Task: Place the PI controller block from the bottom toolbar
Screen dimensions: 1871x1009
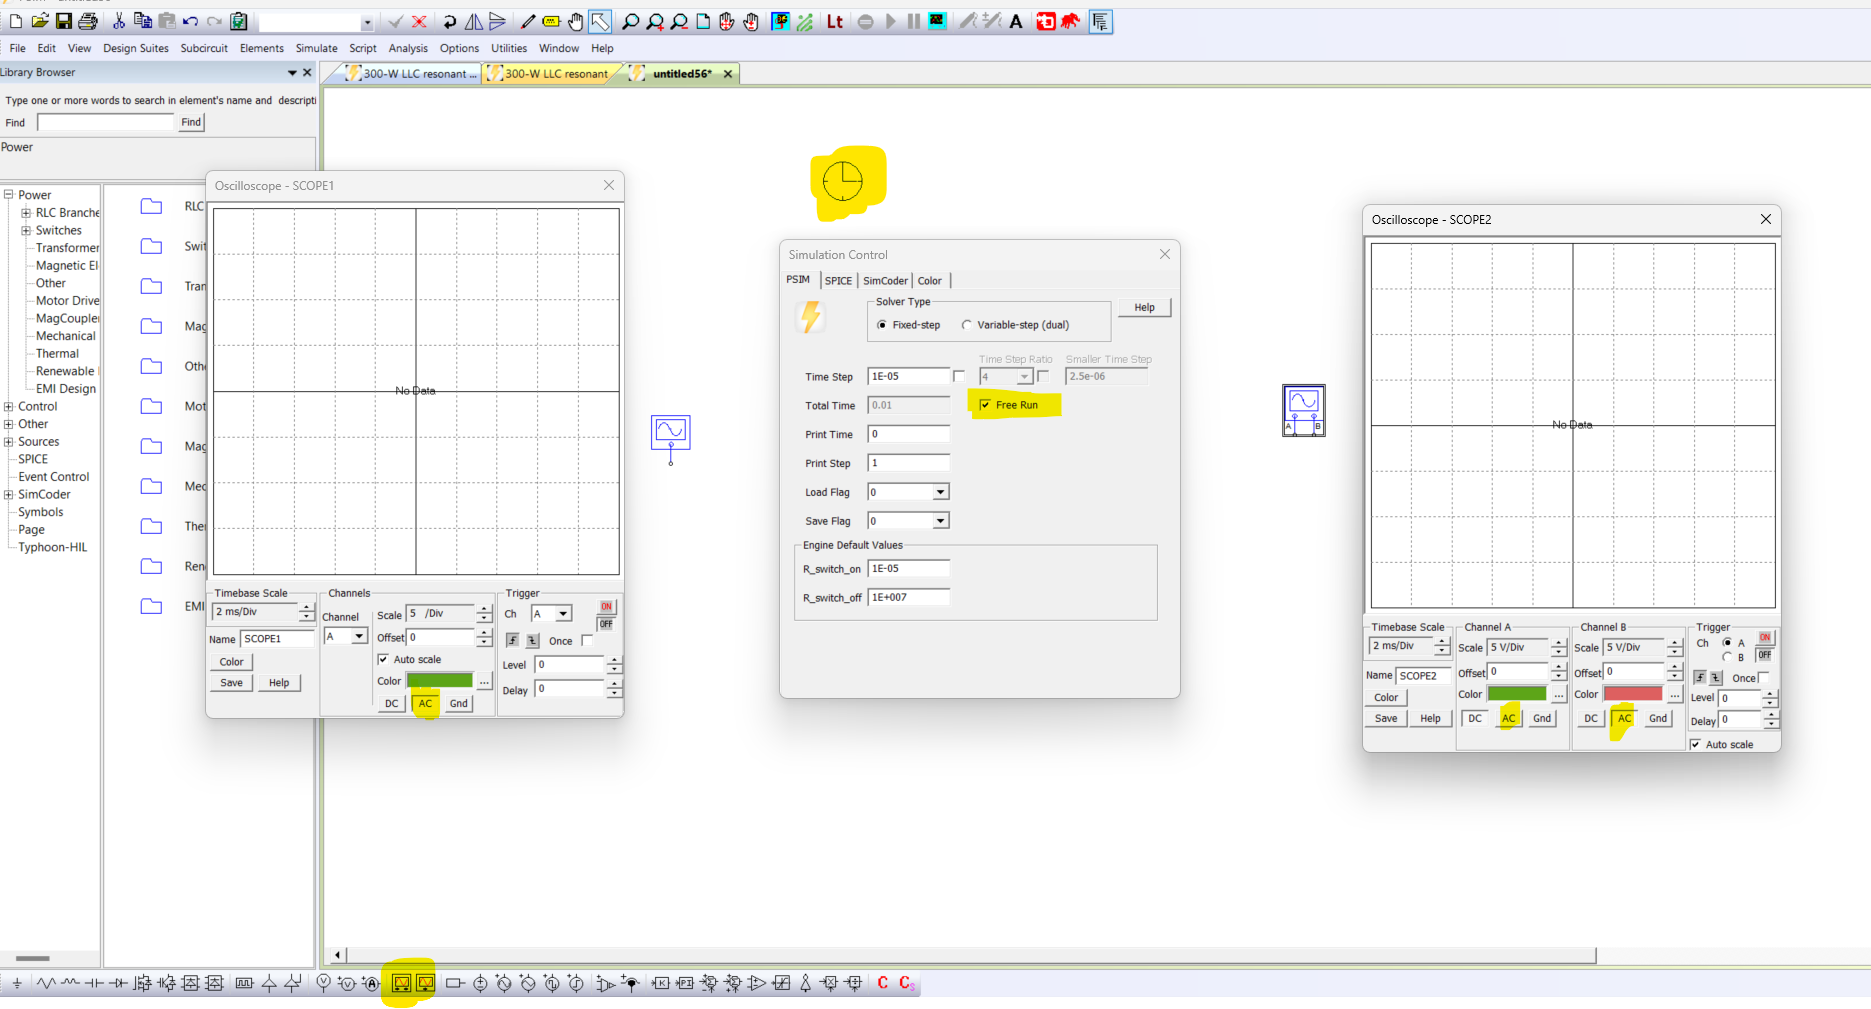Action: point(684,984)
